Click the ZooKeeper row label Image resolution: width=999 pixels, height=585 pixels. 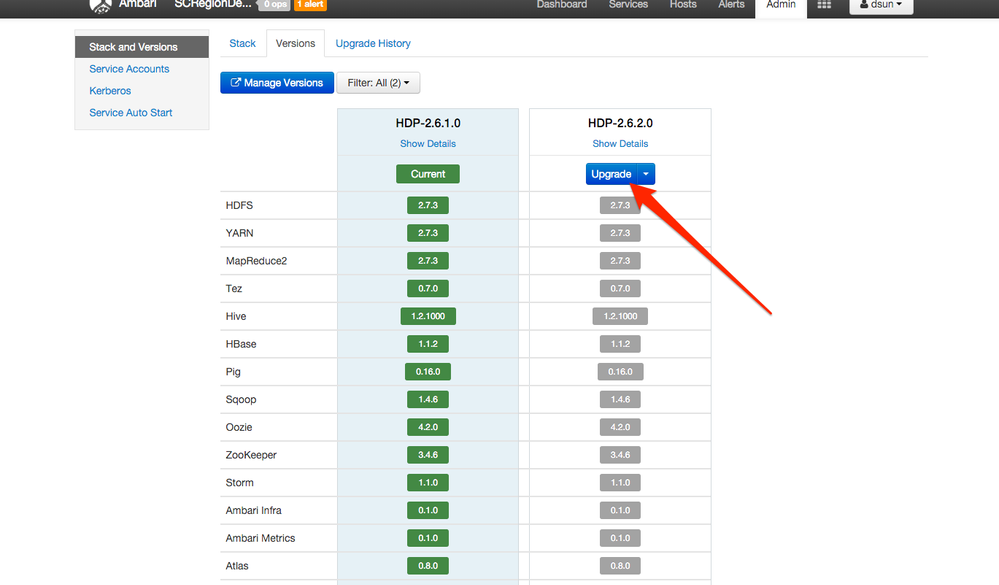tap(250, 455)
